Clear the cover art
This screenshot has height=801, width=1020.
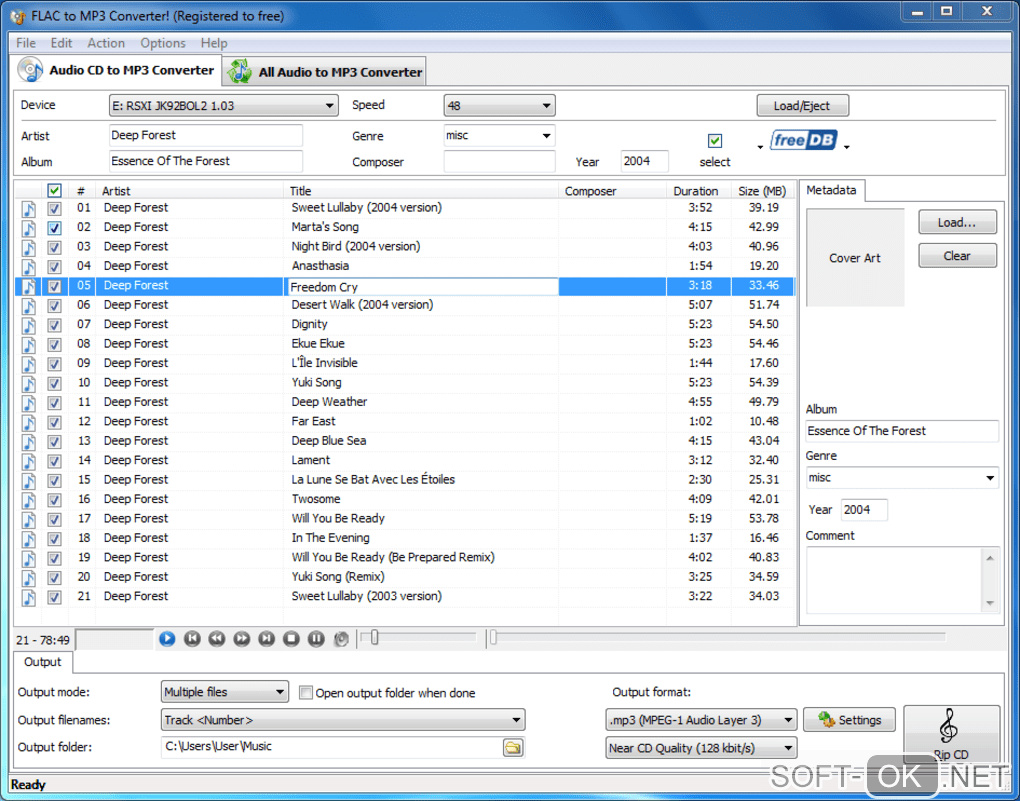coord(957,256)
